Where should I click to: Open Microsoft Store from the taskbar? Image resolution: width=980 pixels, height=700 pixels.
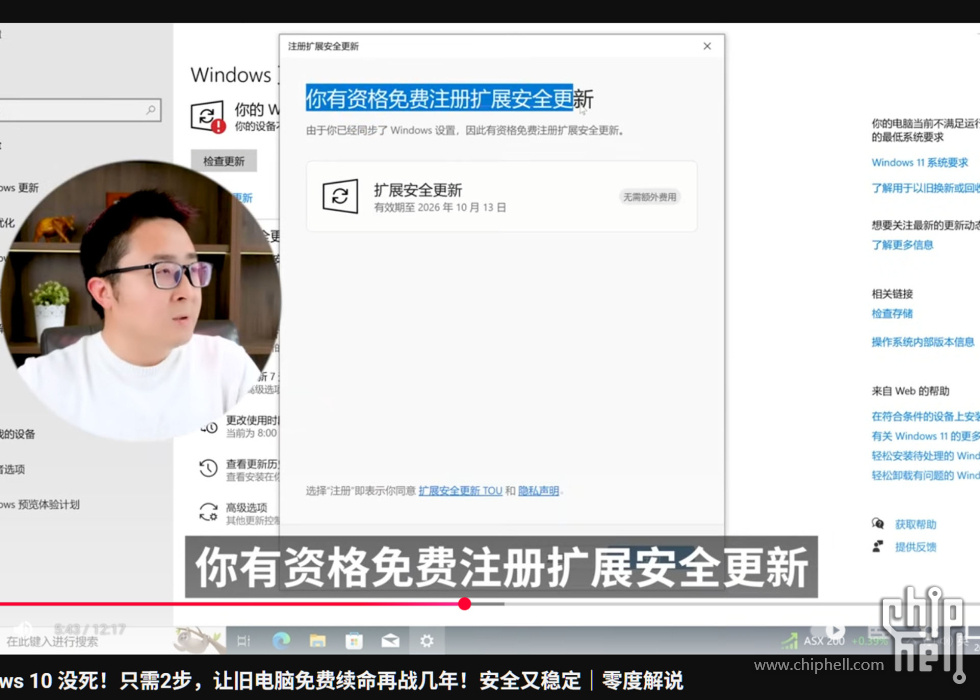(354, 640)
